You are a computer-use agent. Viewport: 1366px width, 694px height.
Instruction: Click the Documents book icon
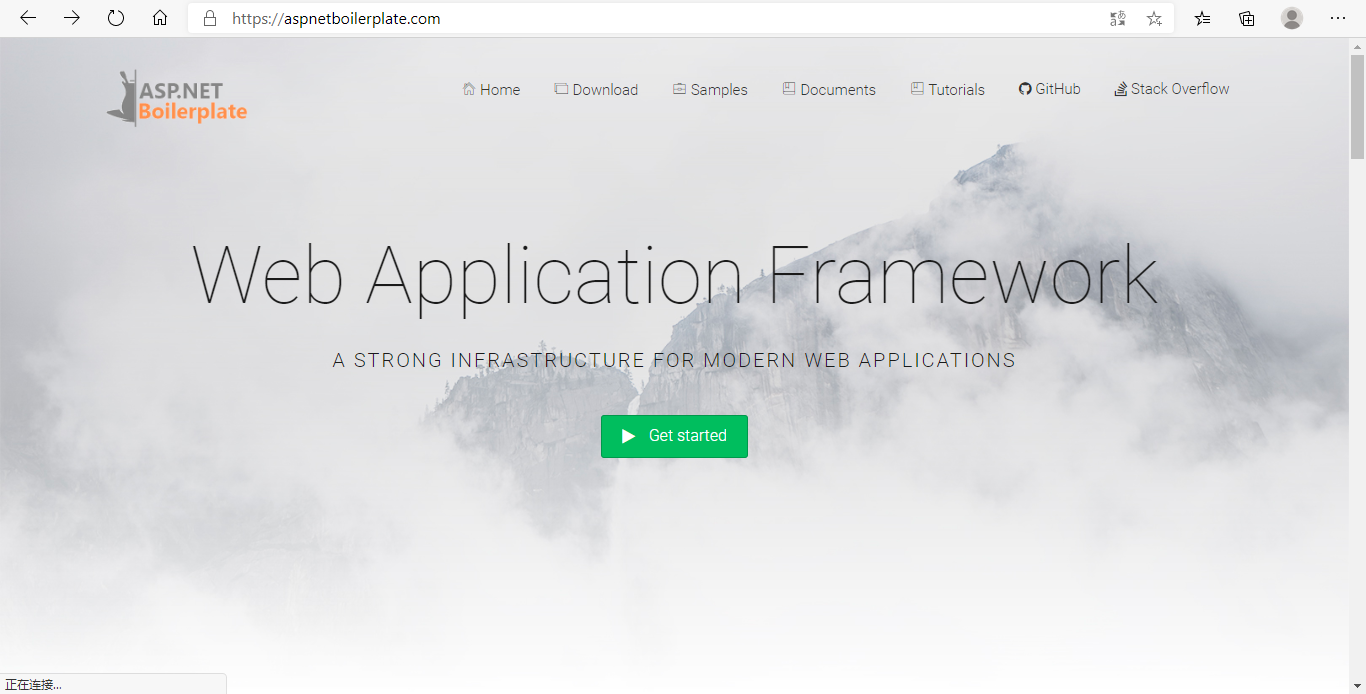pos(787,89)
